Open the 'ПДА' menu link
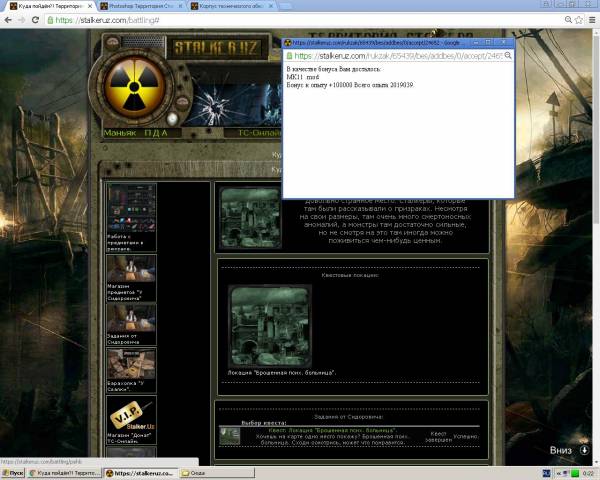The width and height of the screenshot is (600, 480). (x=157, y=132)
